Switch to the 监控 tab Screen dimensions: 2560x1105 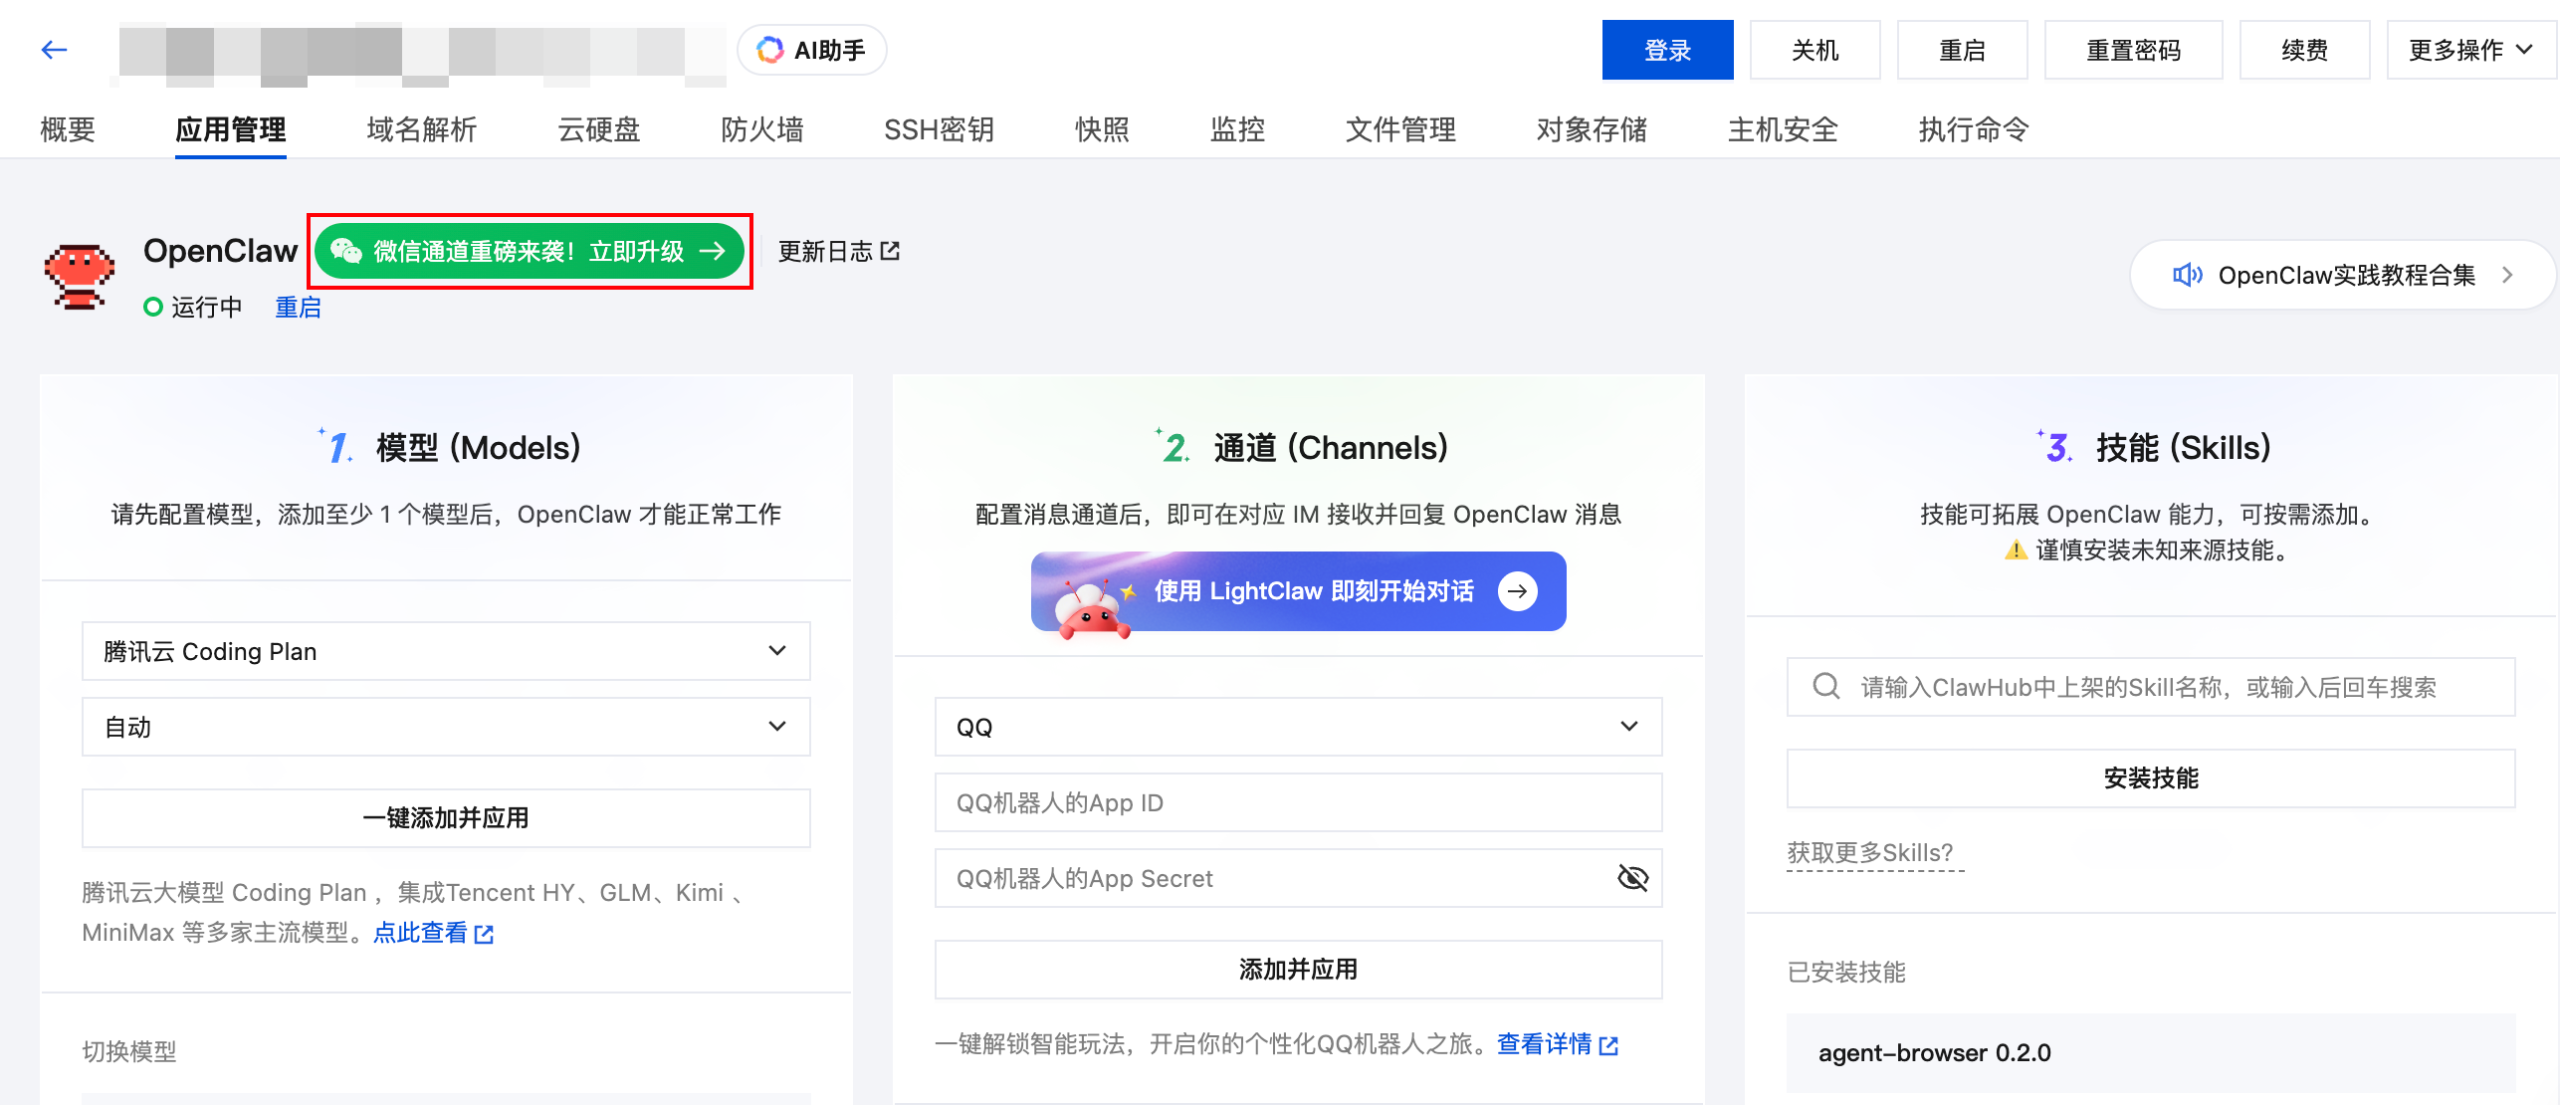tap(1237, 130)
